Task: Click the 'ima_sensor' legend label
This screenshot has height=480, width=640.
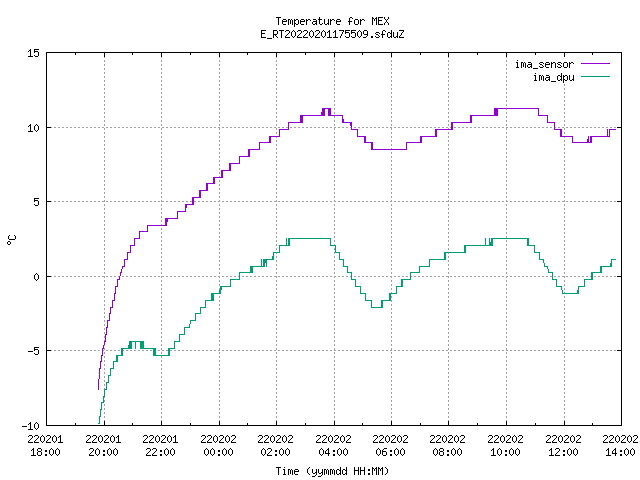Action: pyautogui.click(x=544, y=64)
